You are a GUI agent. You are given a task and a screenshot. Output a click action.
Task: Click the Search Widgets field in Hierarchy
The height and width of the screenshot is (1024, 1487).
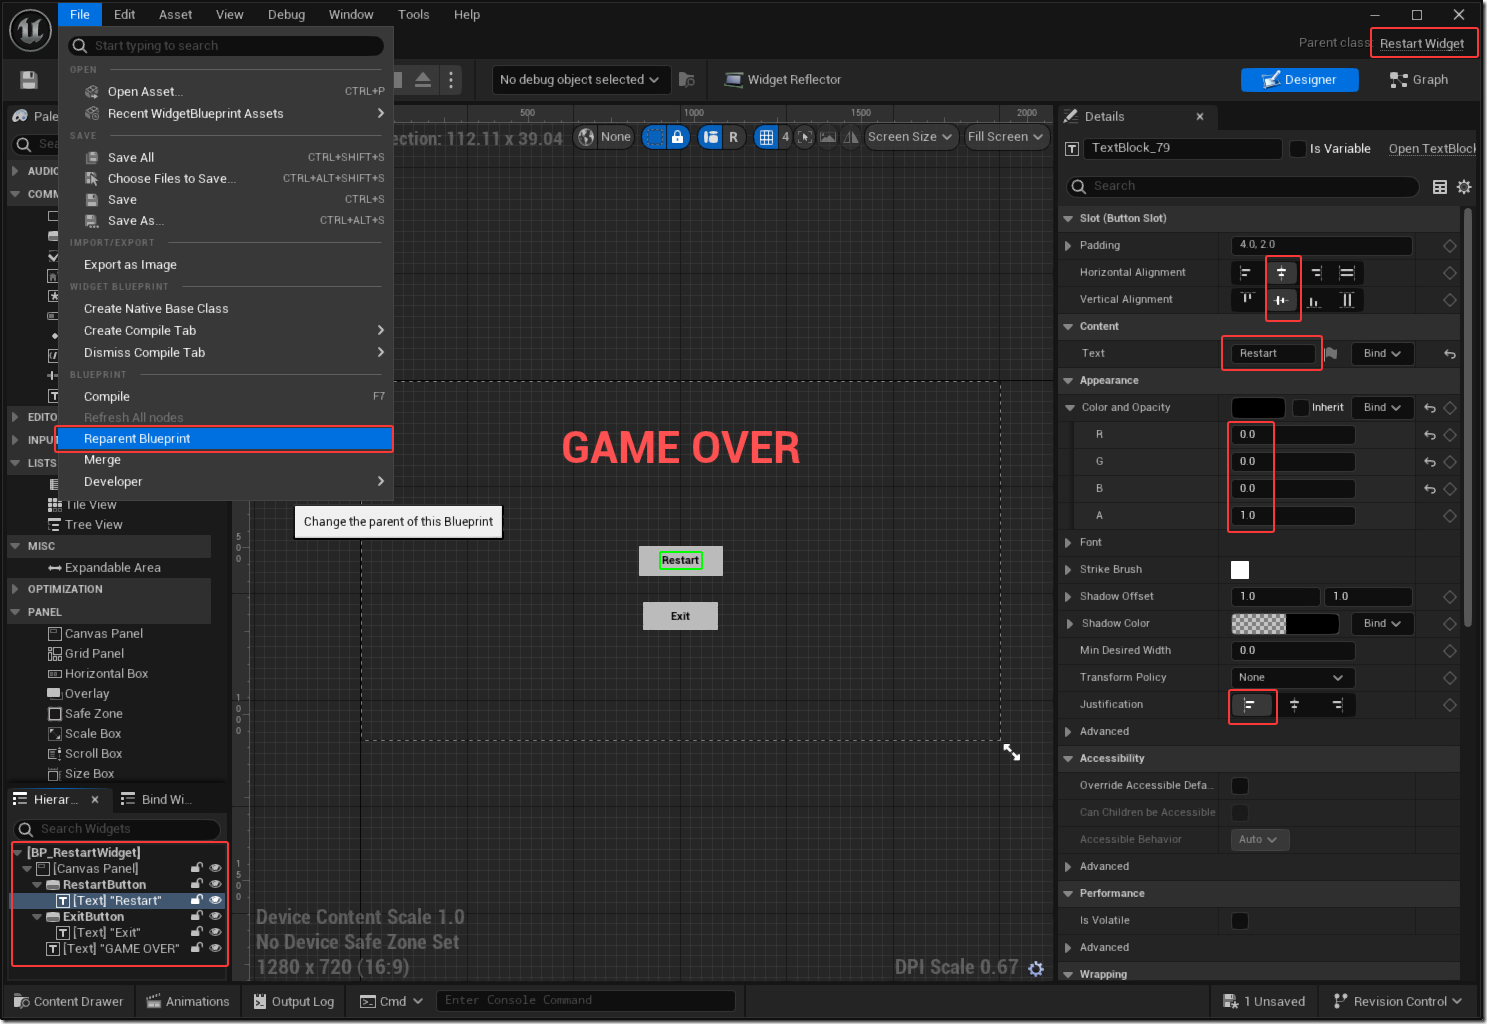pos(118,830)
